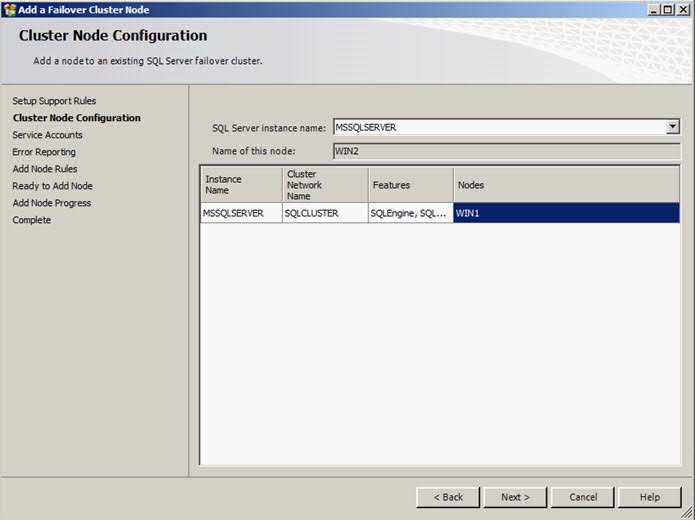Click the Cluster Network Name column header
The image size is (695, 520).
[325, 185]
